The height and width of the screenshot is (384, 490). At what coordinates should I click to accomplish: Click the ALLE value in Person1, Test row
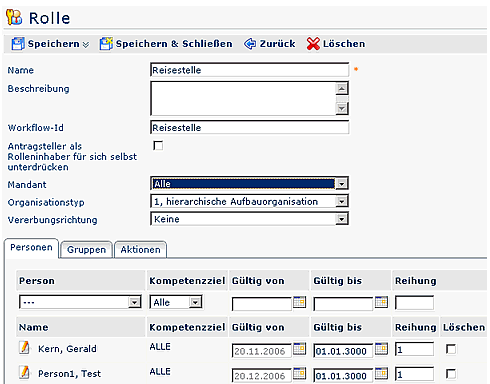click(160, 372)
